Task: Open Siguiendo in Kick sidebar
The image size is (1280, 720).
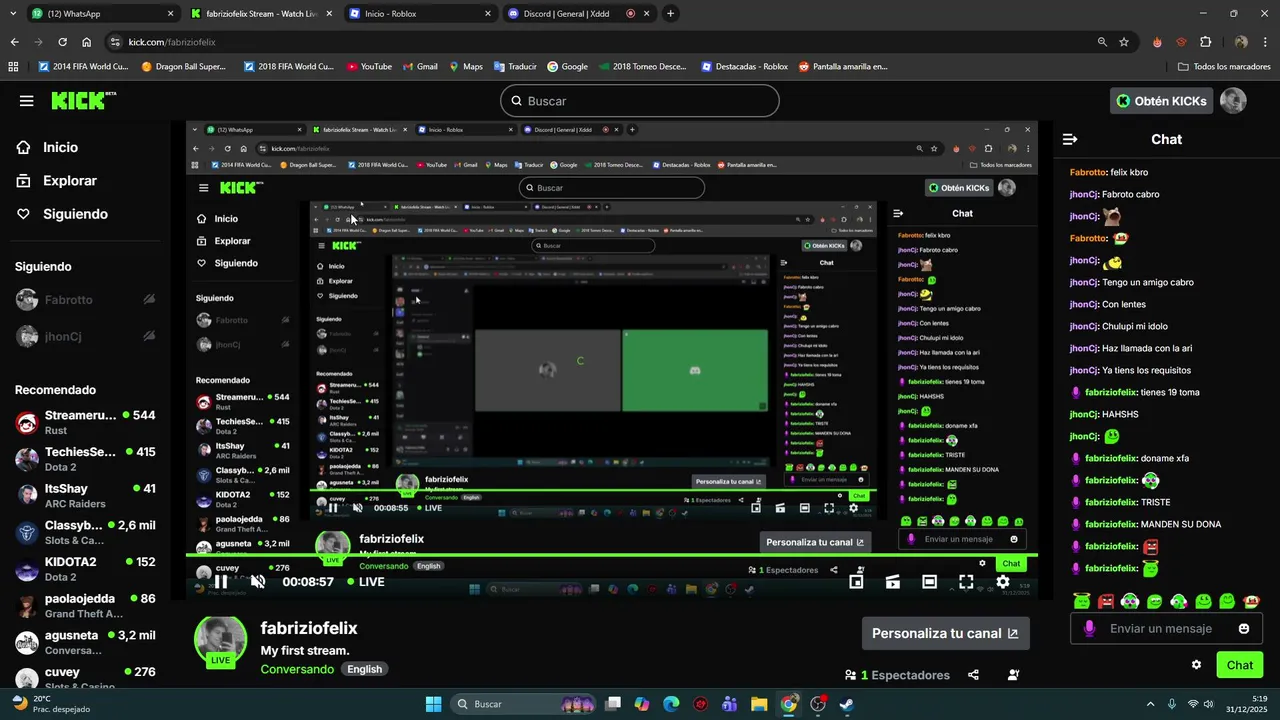Action: pyautogui.click(x=62, y=214)
